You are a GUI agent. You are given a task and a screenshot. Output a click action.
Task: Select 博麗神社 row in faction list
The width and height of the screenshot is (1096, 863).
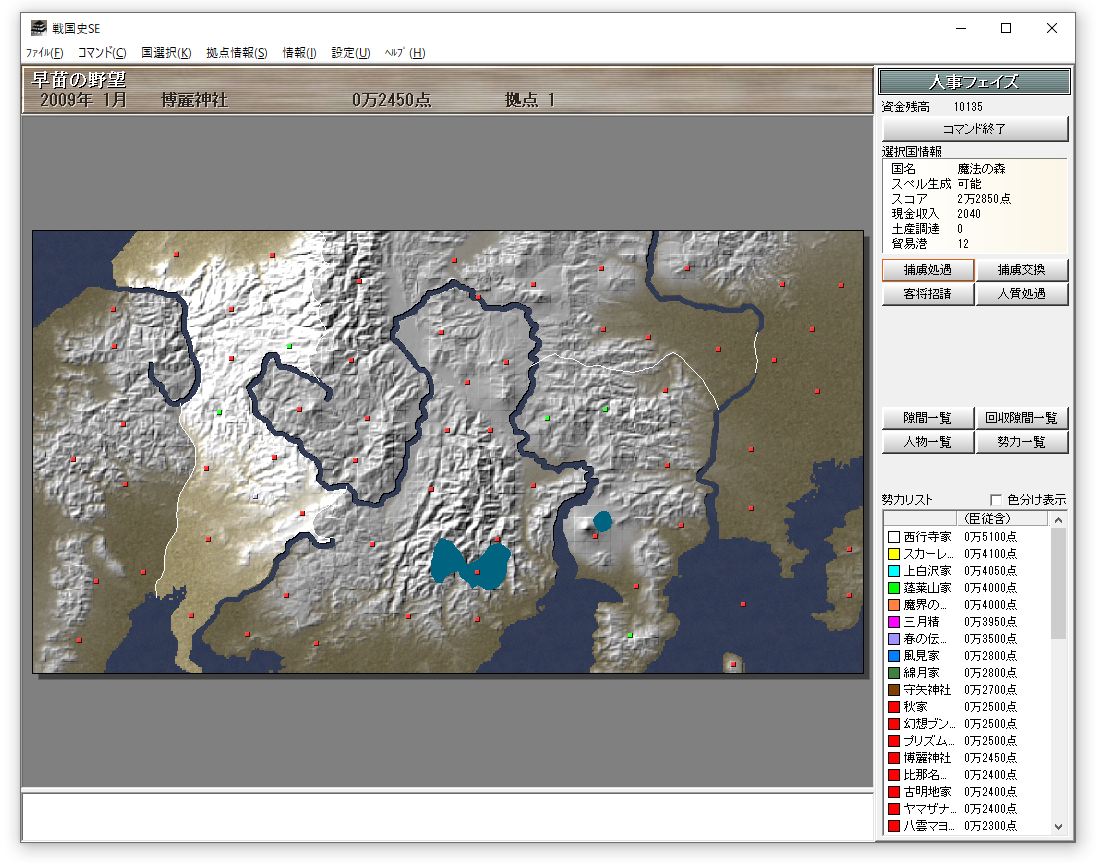click(930, 758)
